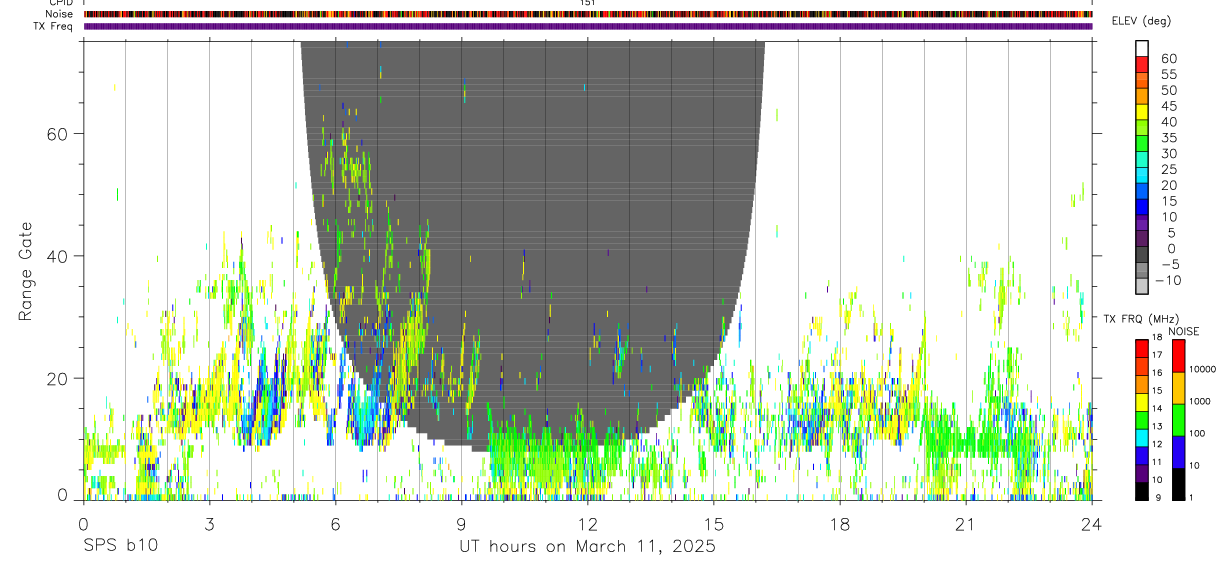Image resolution: width=1228 pixels, height=567 pixels.
Task: Click the 21 hour tick label
Action: (966, 524)
